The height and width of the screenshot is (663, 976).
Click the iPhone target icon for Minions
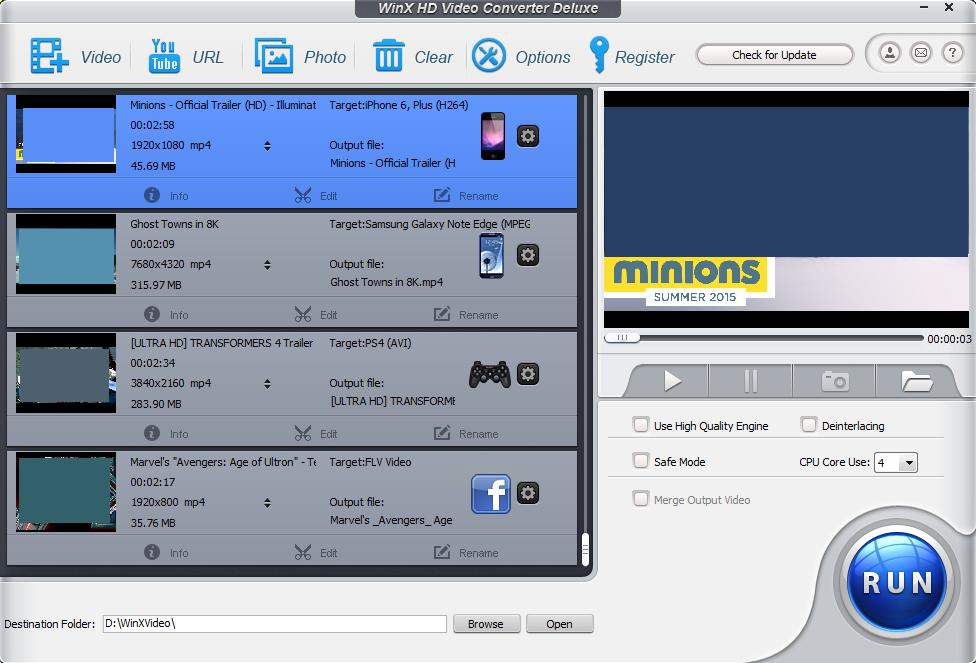tap(493, 136)
